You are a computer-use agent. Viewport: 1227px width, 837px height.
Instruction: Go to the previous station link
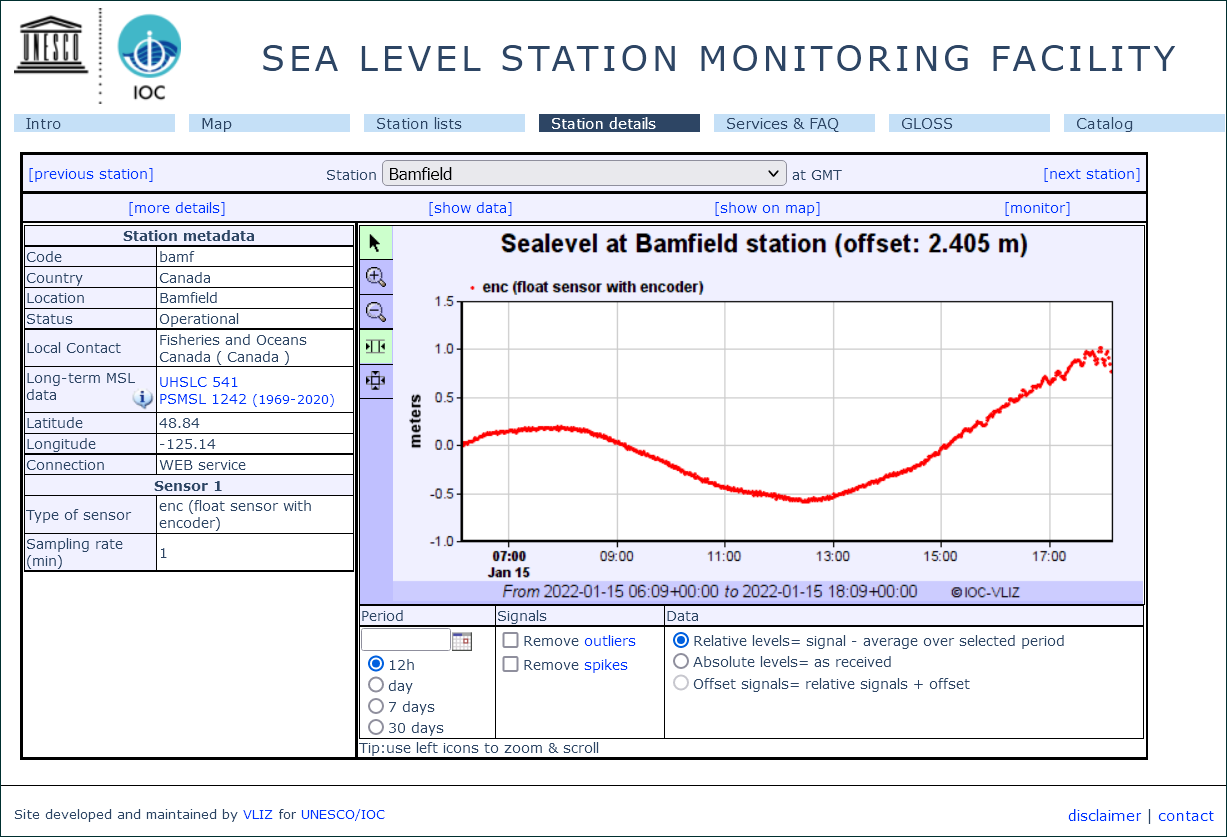click(91, 174)
